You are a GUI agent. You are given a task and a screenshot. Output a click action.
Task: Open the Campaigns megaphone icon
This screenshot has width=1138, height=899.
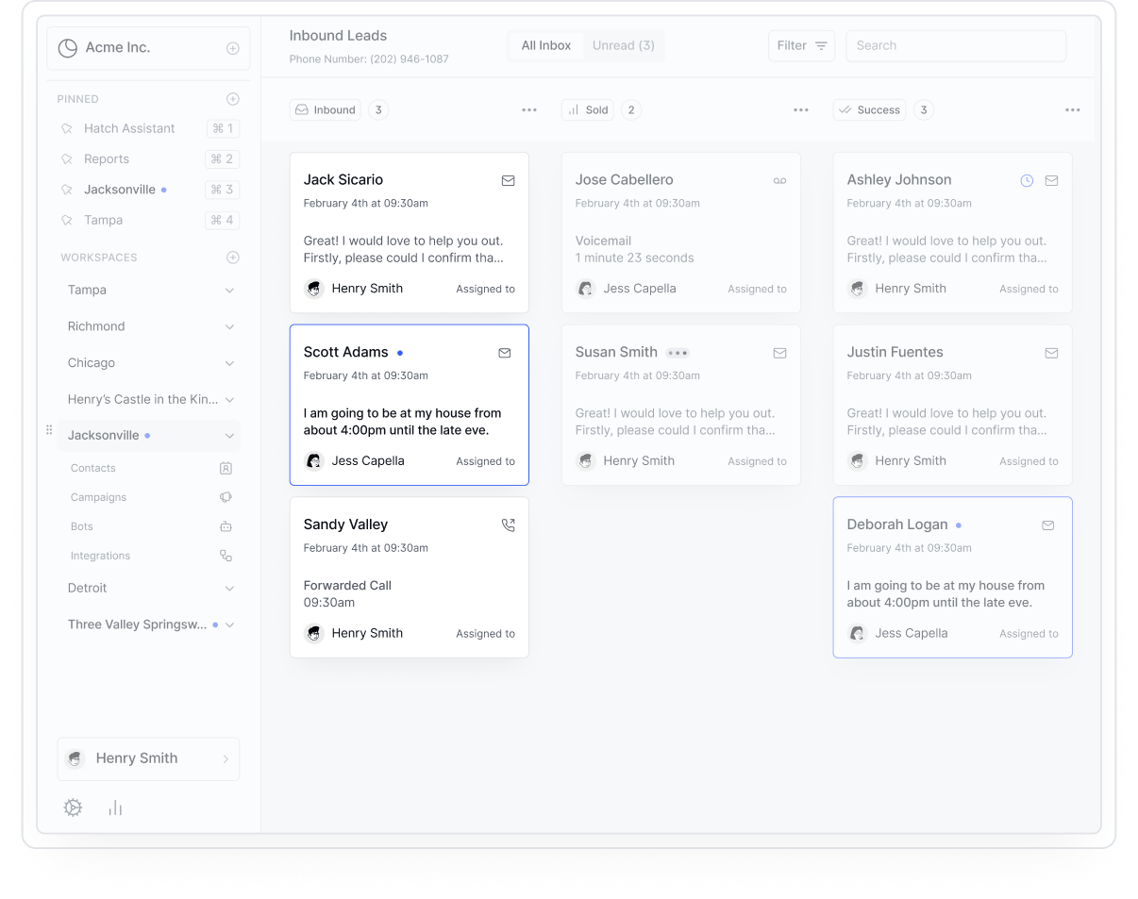(226, 496)
